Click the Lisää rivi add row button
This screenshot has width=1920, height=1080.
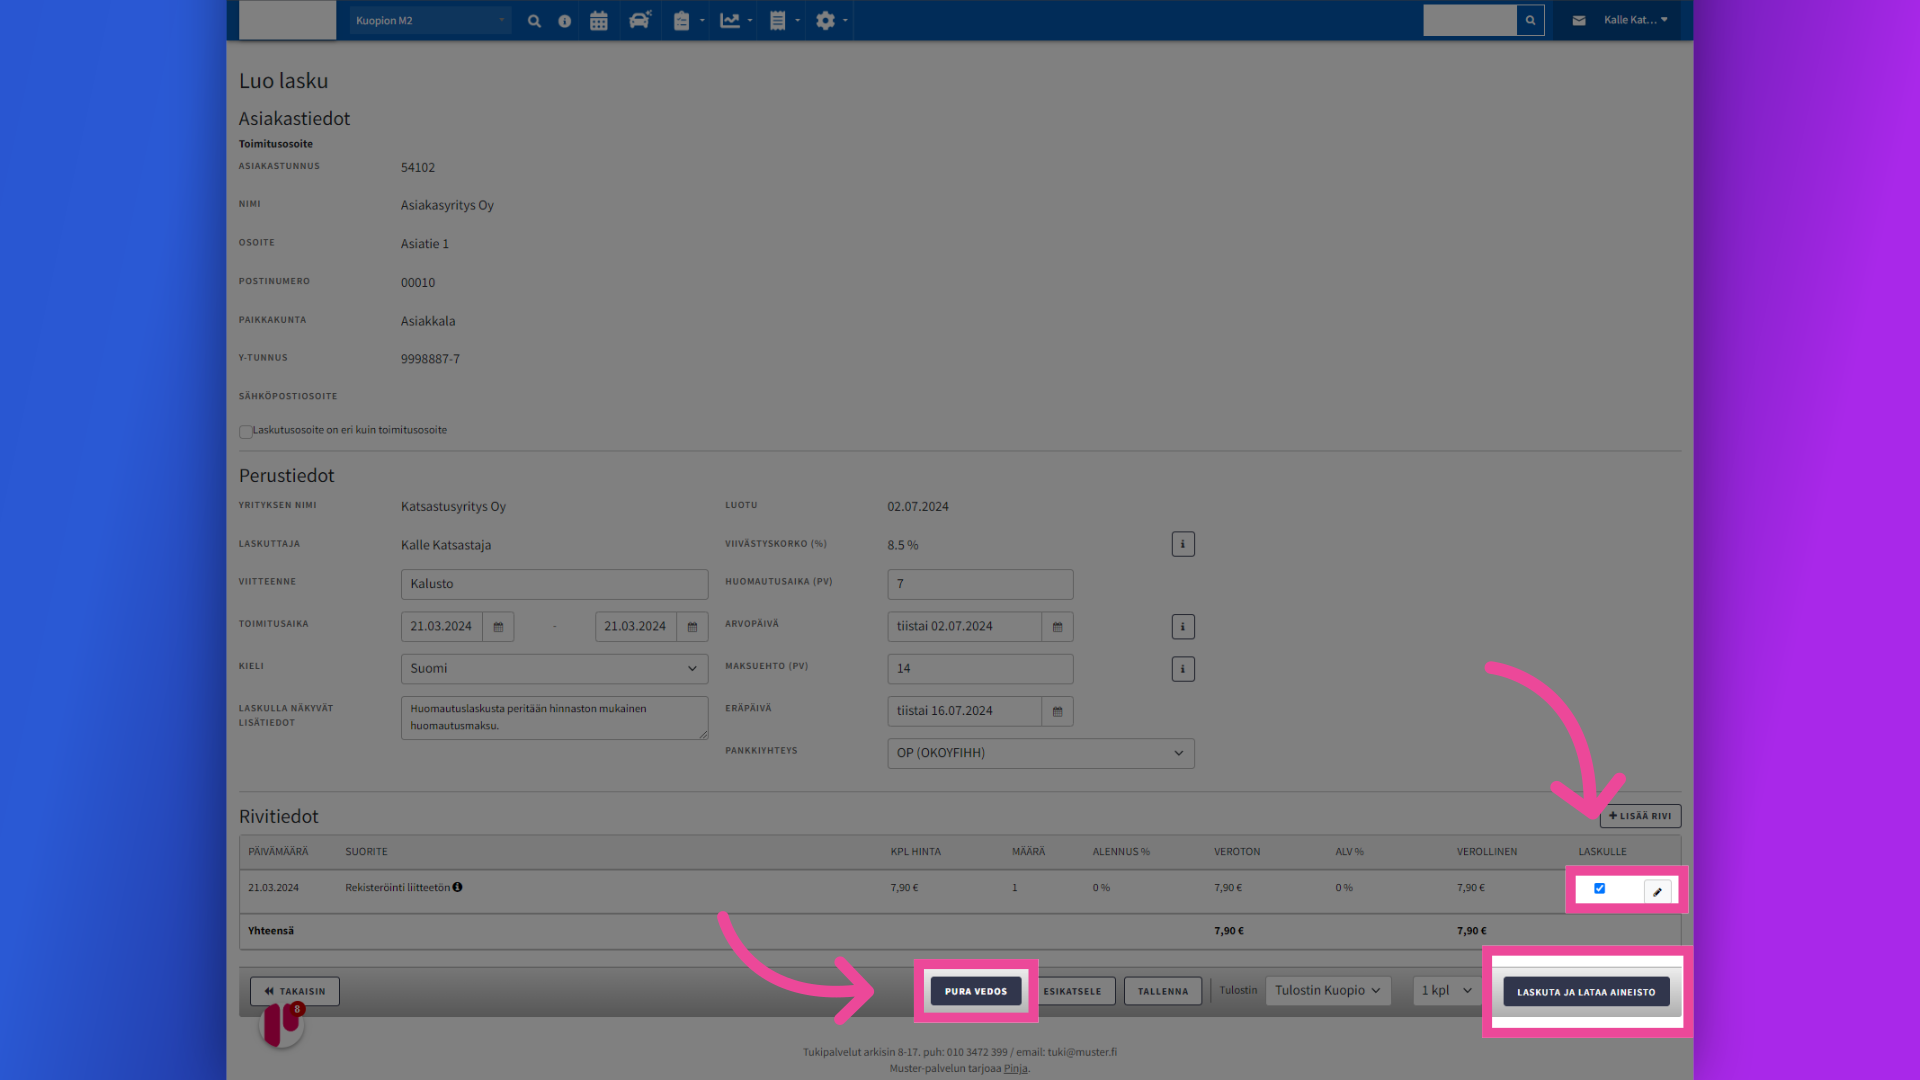click(x=1640, y=816)
